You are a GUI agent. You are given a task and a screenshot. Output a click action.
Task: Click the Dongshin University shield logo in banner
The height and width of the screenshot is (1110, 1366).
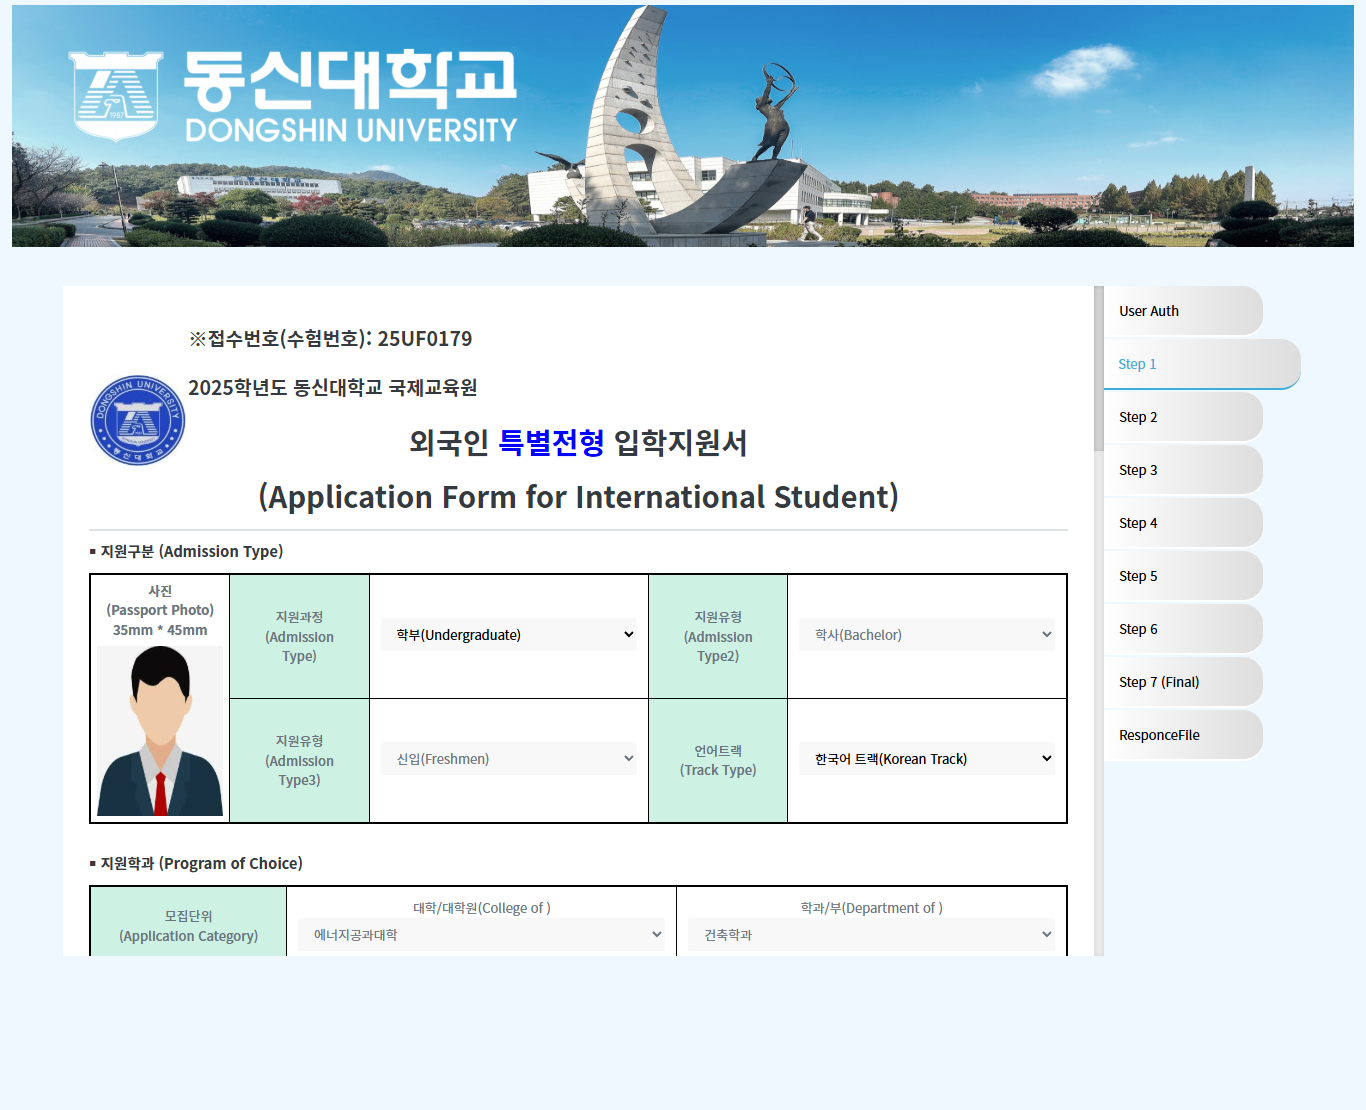click(x=116, y=96)
